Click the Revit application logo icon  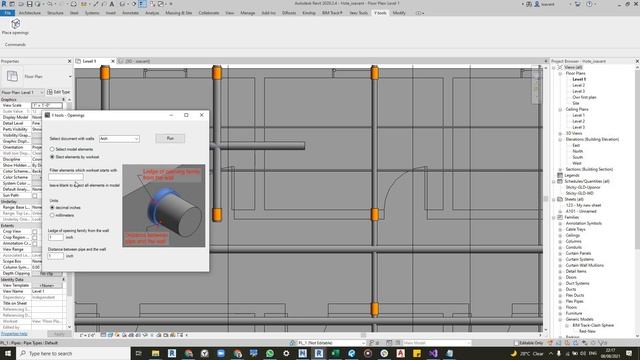(x=4, y=4)
